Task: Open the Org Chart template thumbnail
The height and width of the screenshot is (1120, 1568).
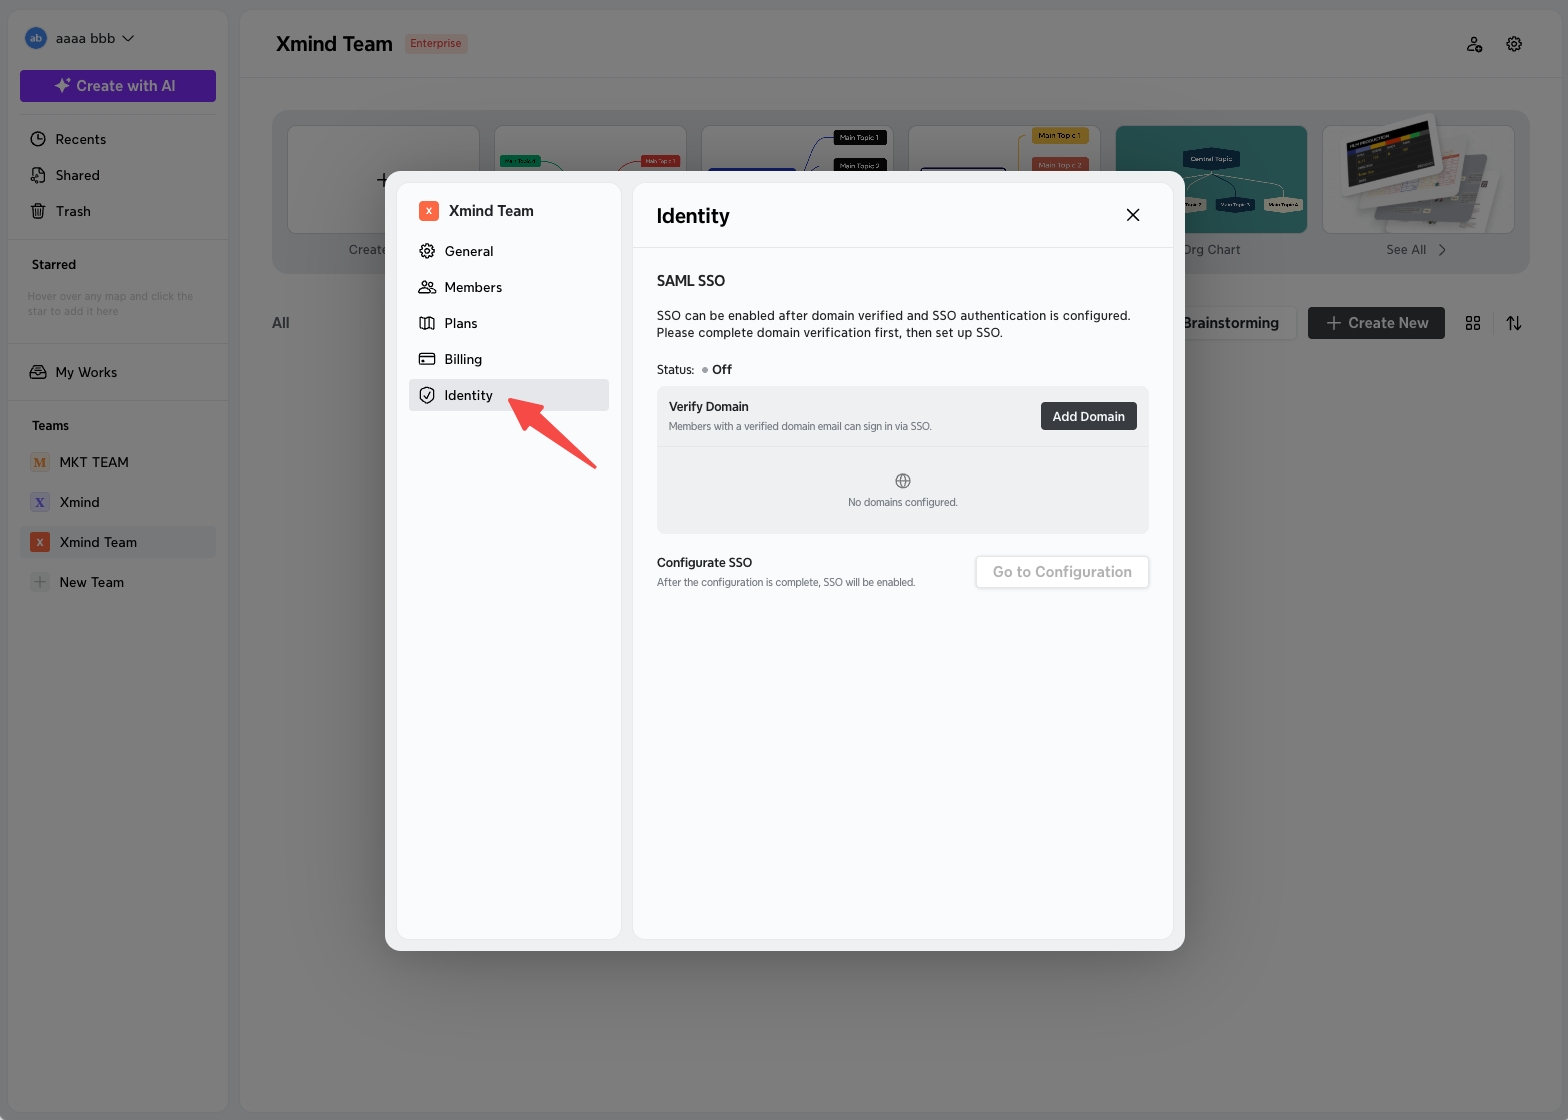Action: click(x=1211, y=179)
